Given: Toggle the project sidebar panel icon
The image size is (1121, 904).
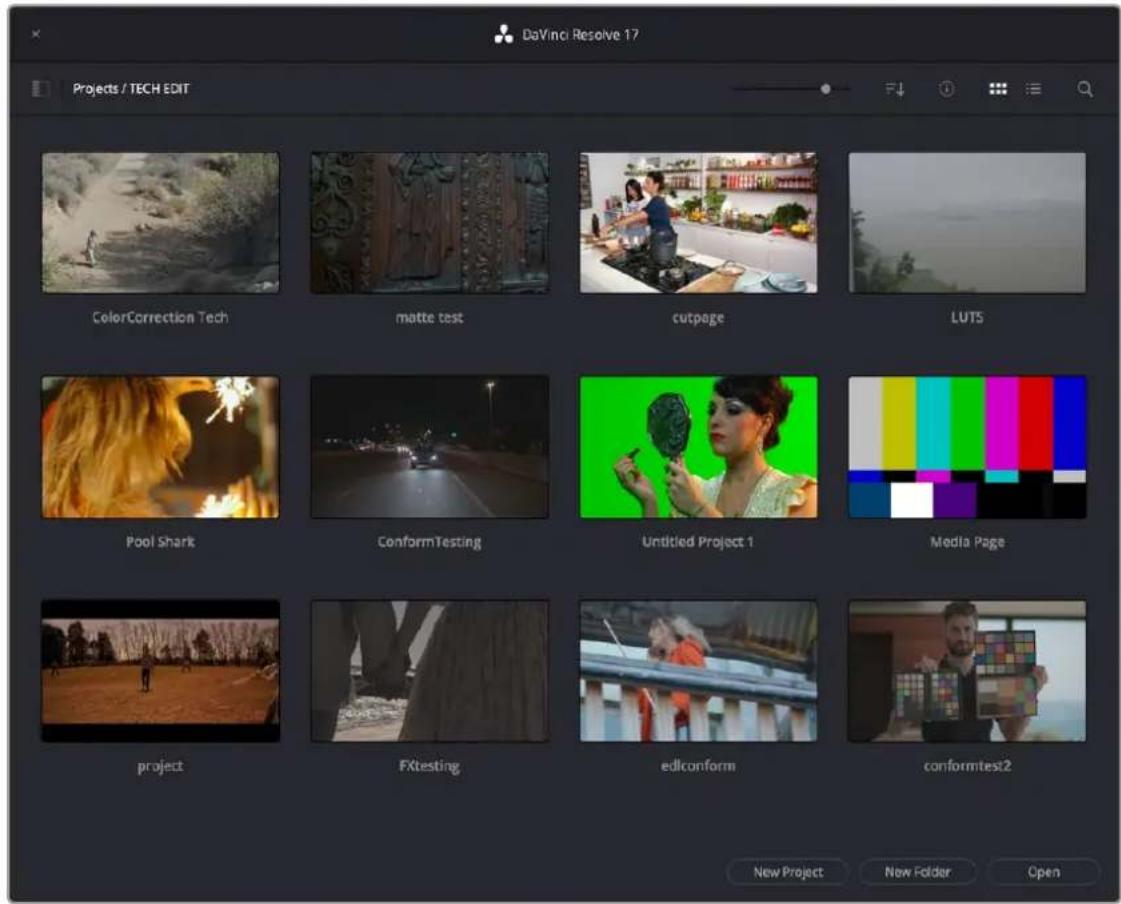Looking at the screenshot, I should tap(41, 89).
